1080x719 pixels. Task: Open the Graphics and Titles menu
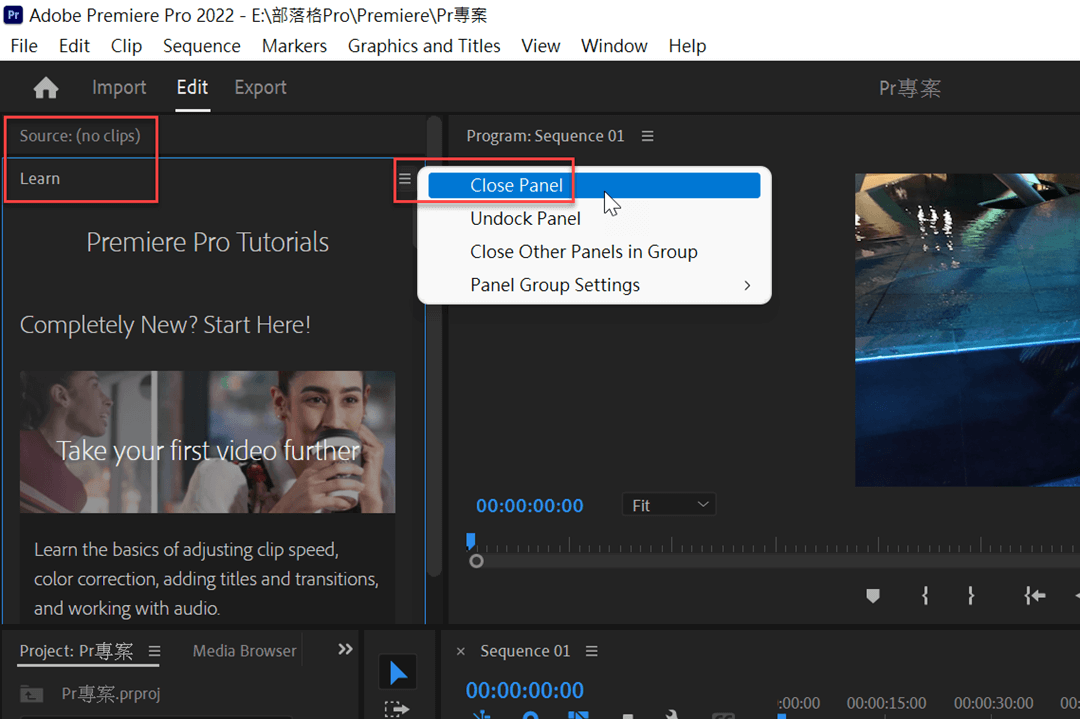tap(424, 46)
